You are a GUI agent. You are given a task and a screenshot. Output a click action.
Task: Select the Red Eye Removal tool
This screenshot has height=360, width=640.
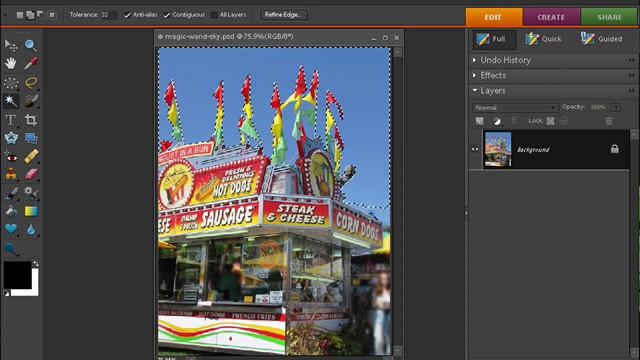pos(11,157)
